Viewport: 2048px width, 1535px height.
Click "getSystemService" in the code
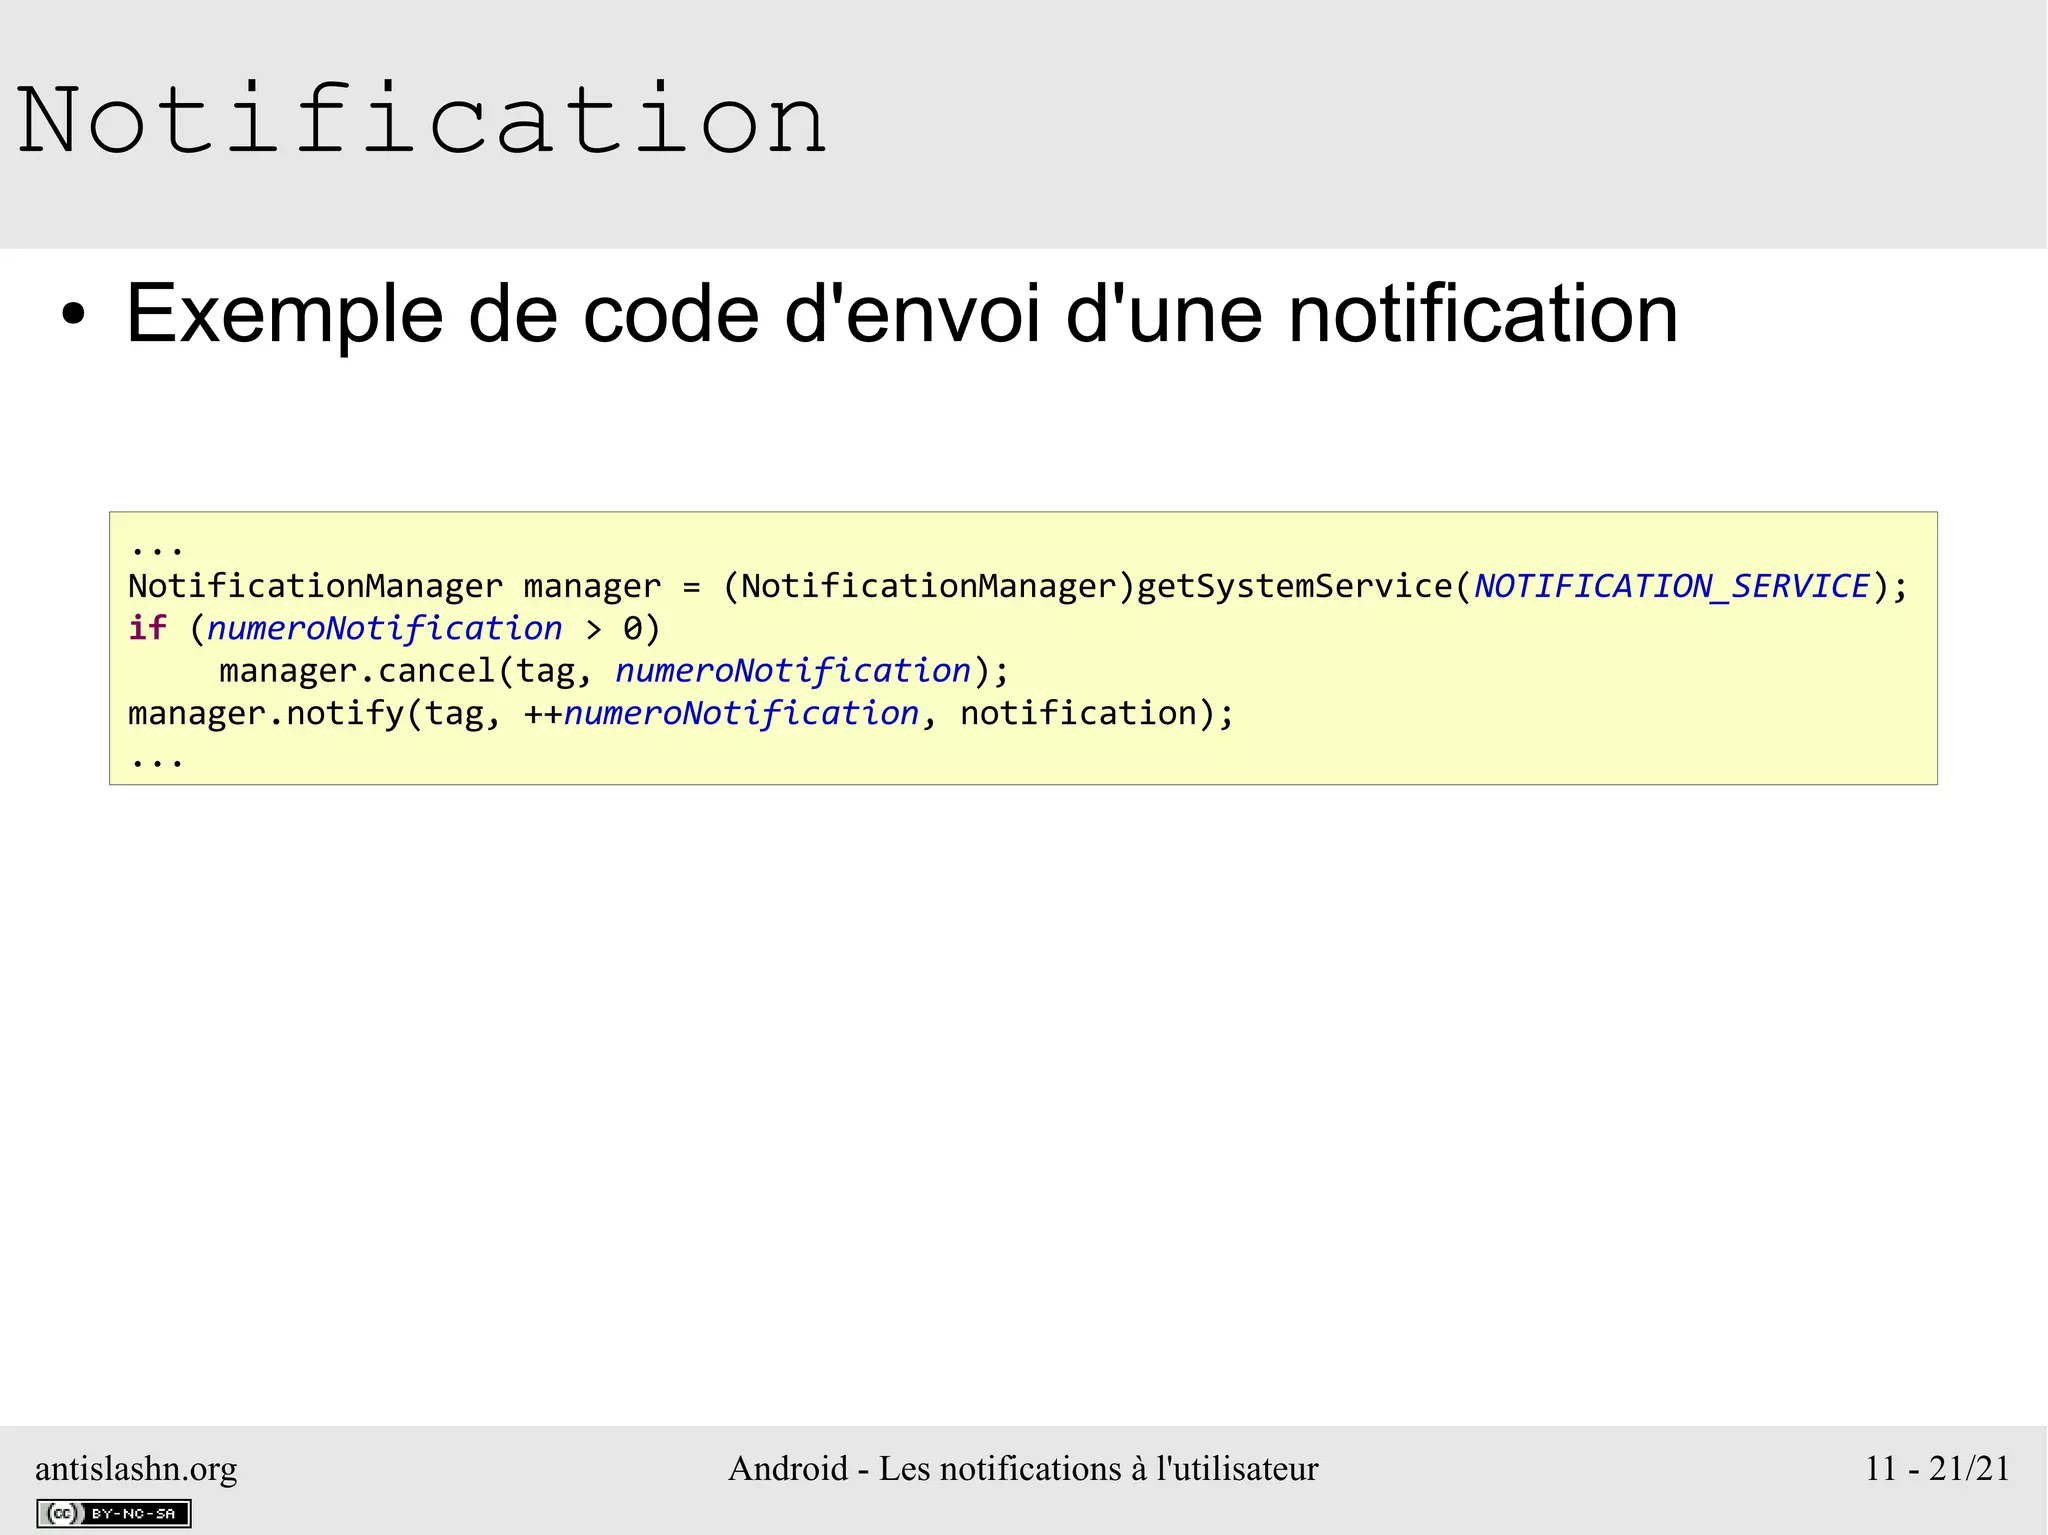tap(1295, 586)
